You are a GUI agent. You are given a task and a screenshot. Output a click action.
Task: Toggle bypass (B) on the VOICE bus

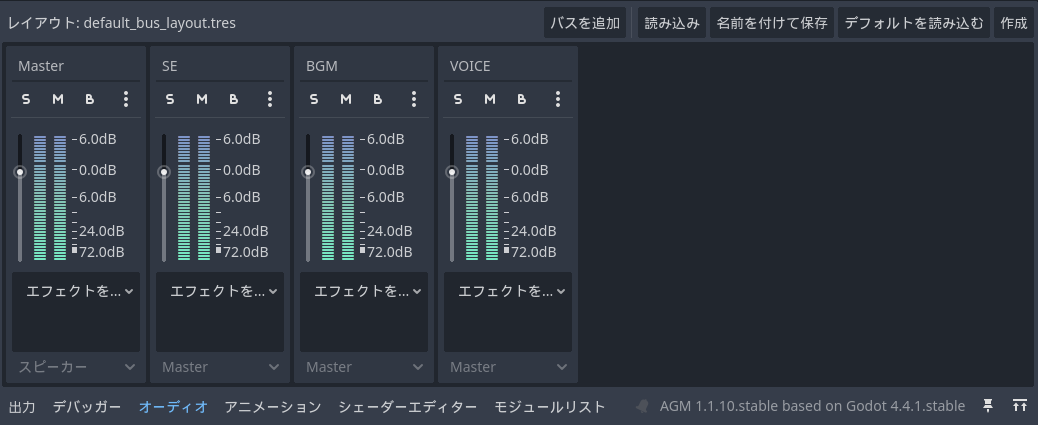point(522,99)
